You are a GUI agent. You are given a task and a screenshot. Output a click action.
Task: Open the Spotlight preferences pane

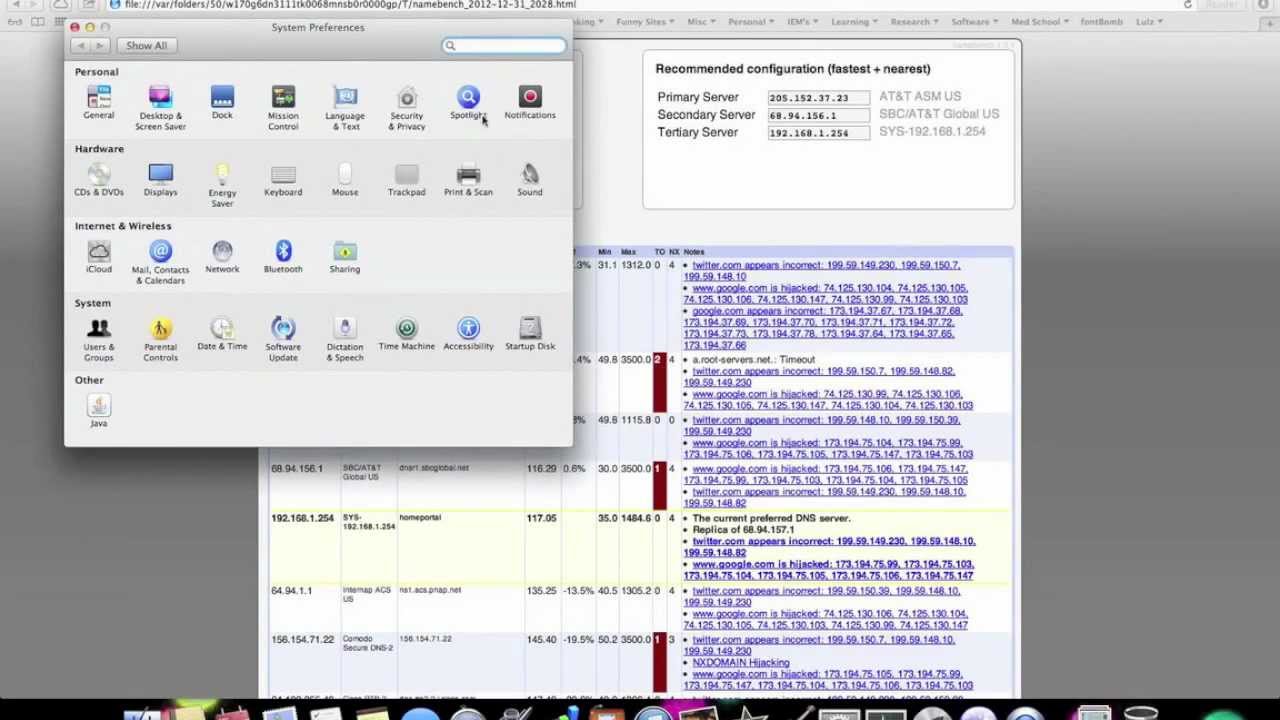(468, 103)
